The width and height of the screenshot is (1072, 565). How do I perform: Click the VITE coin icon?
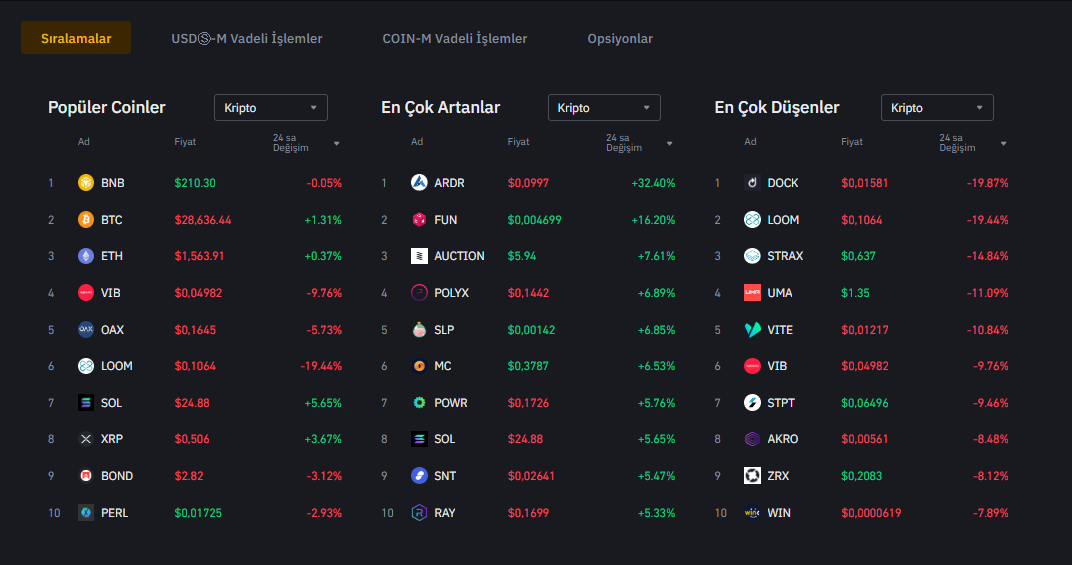pos(753,330)
